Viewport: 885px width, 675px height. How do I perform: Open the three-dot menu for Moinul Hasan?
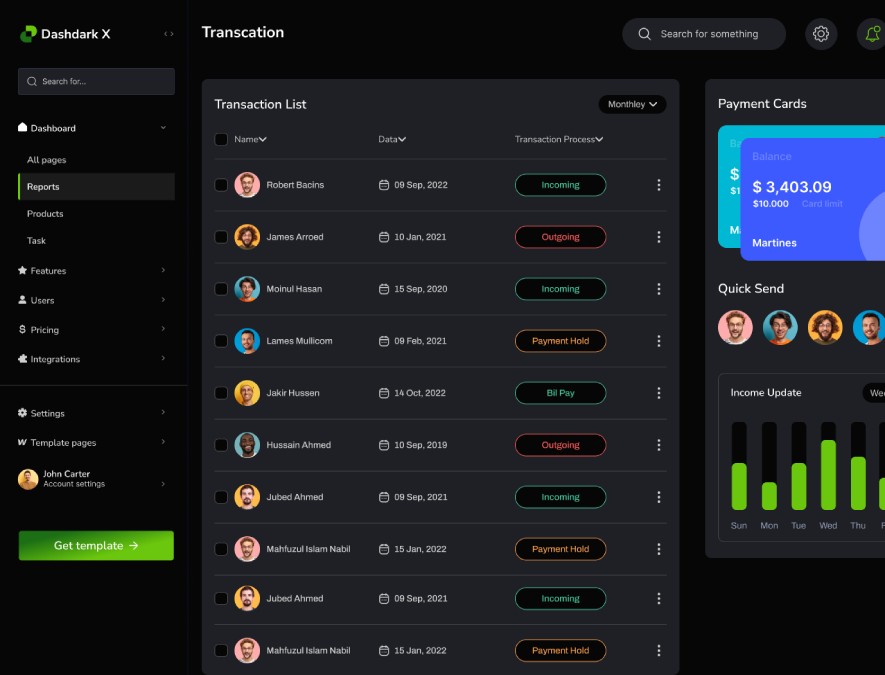(658, 289)
